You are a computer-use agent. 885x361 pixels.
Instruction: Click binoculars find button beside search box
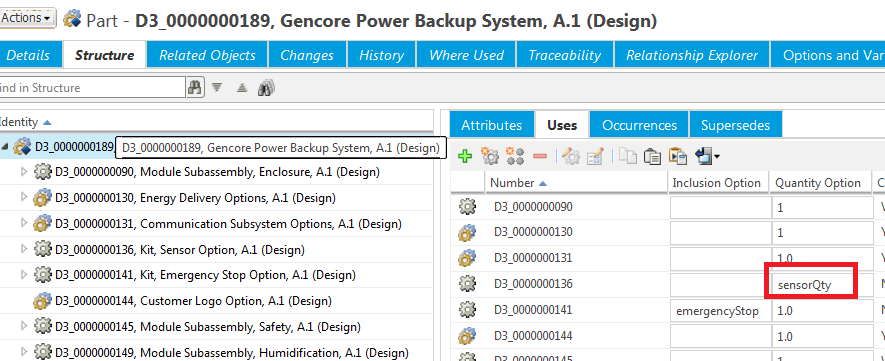tap(195, 87)
